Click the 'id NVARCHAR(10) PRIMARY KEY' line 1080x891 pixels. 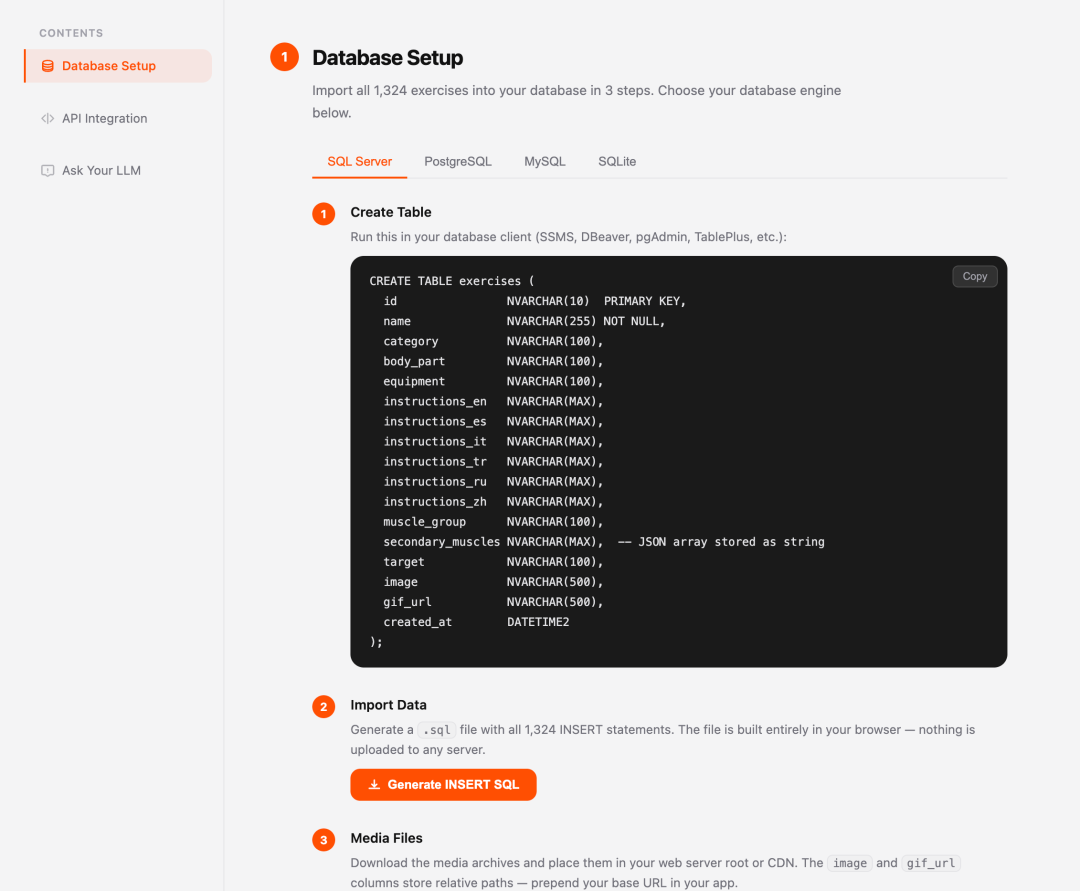point(534,301)
